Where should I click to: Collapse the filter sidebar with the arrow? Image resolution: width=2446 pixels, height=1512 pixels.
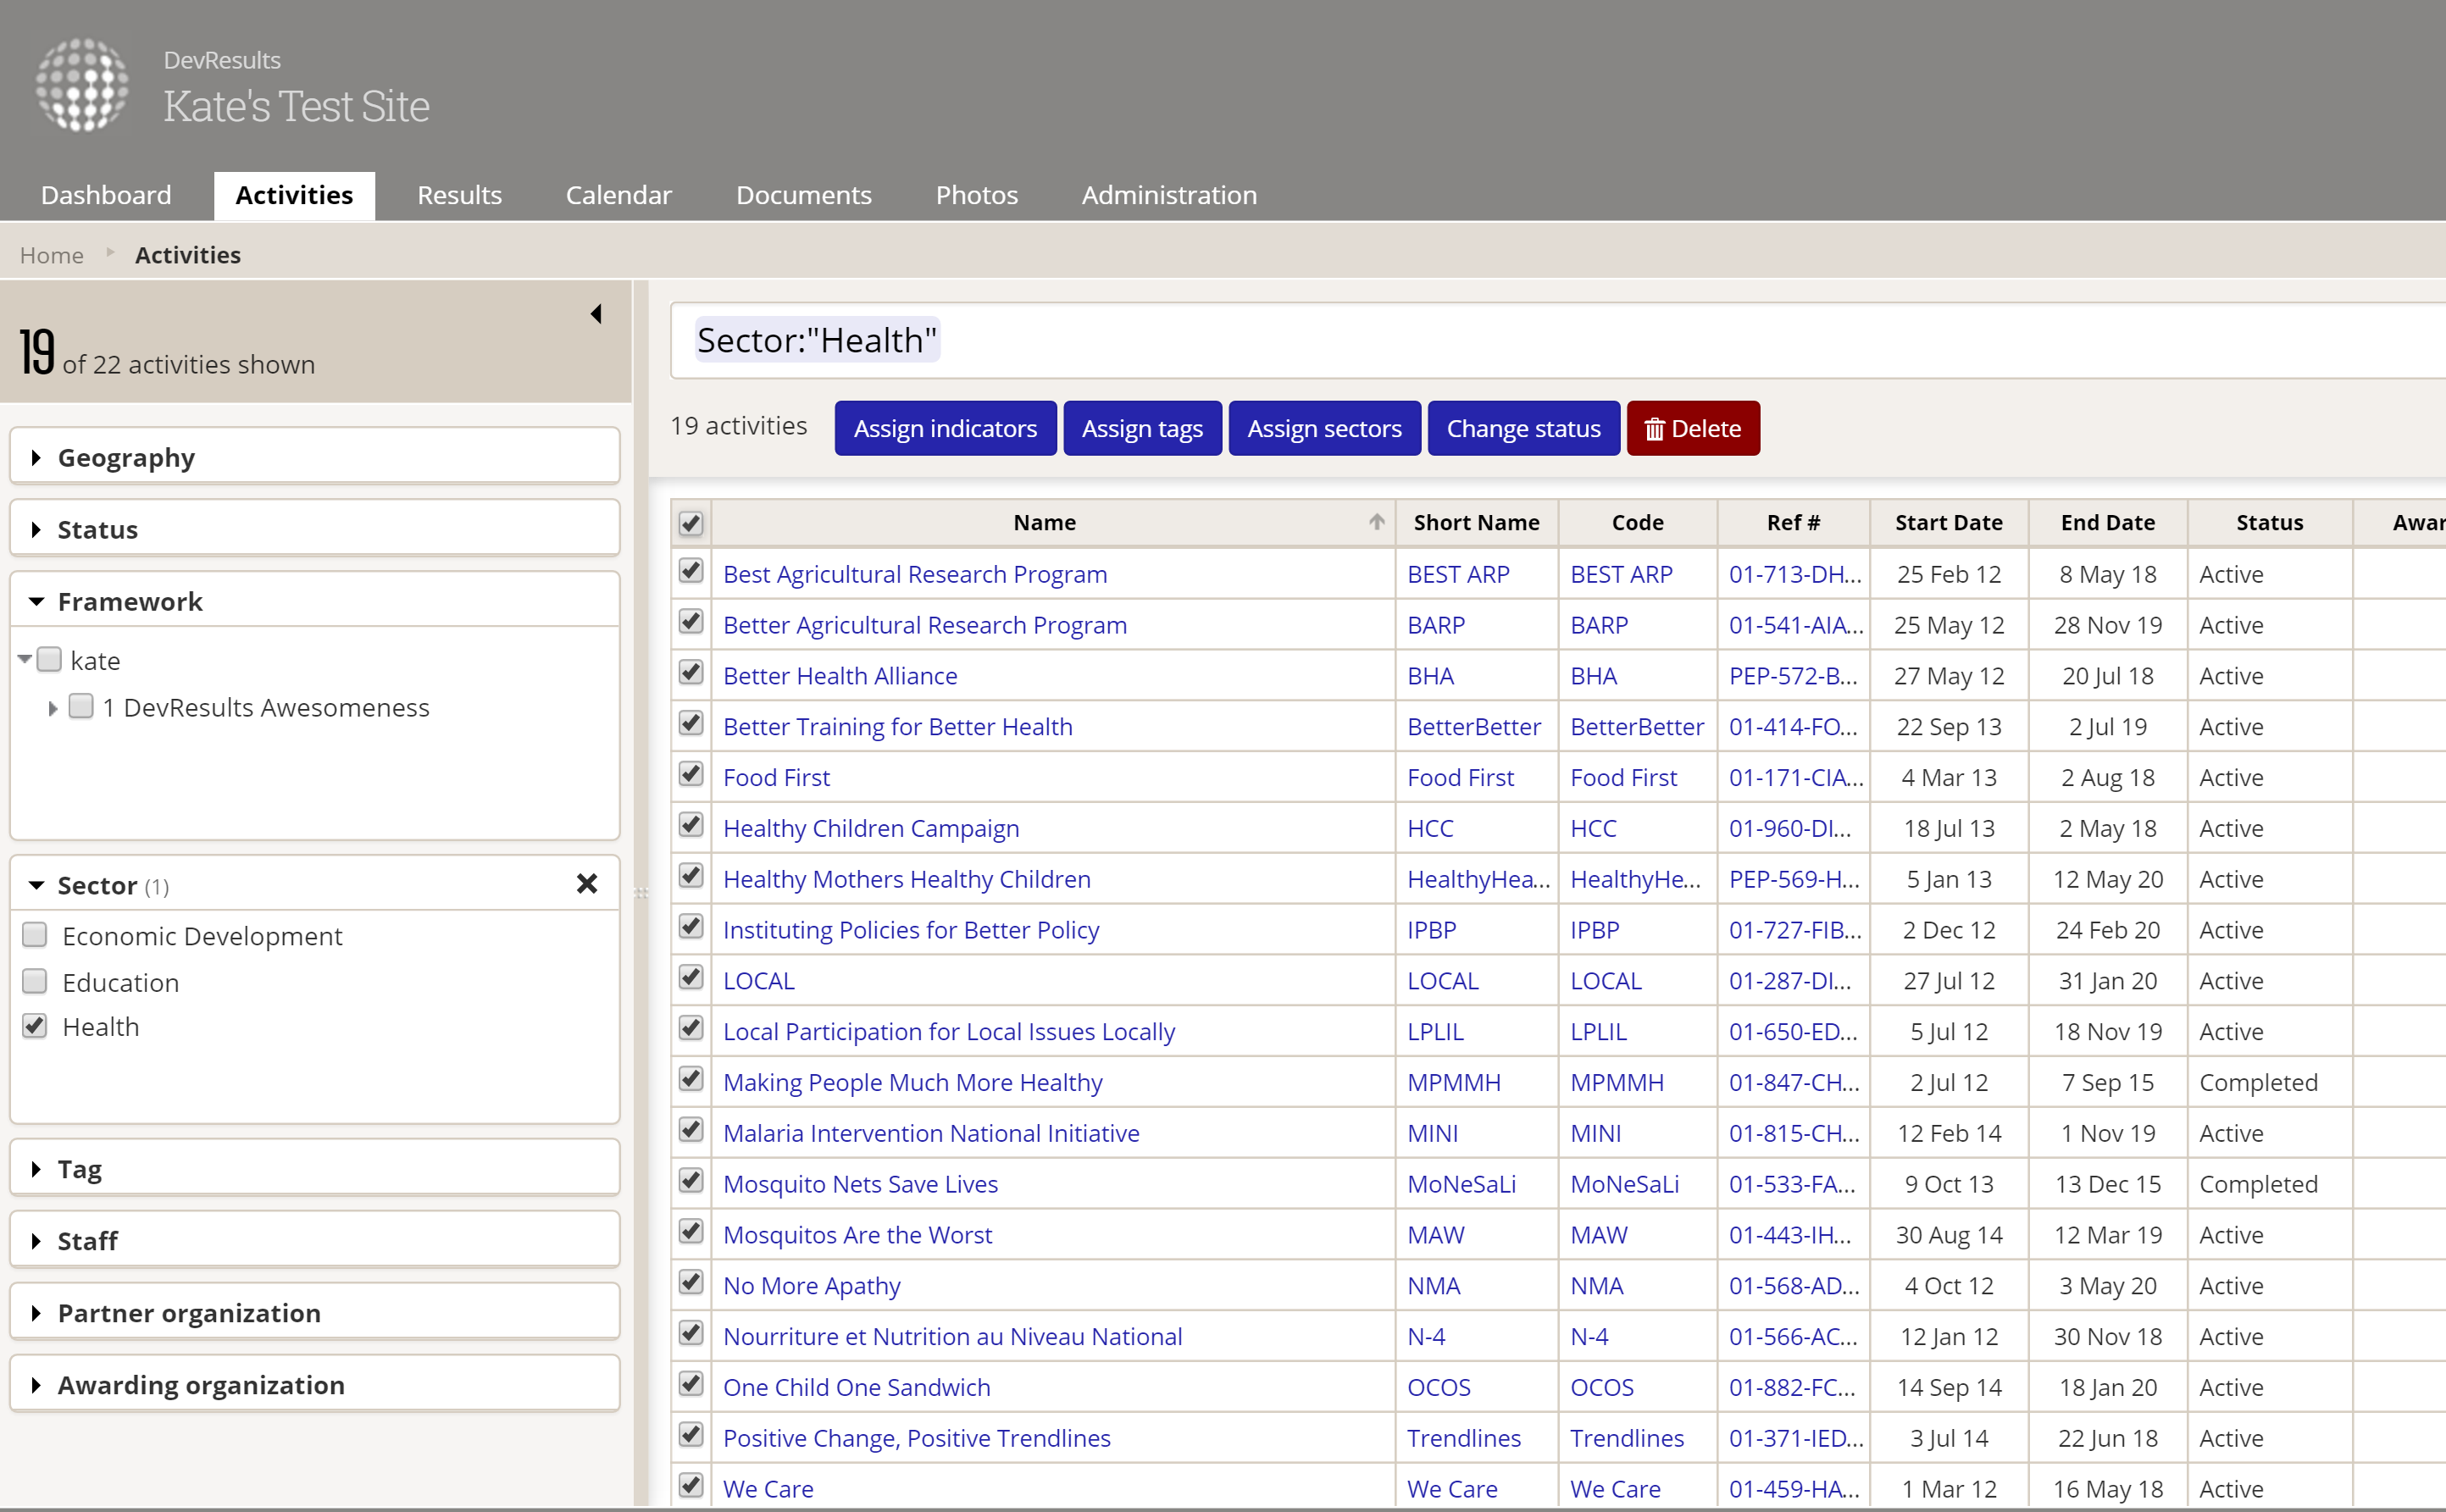pos(596,314)
